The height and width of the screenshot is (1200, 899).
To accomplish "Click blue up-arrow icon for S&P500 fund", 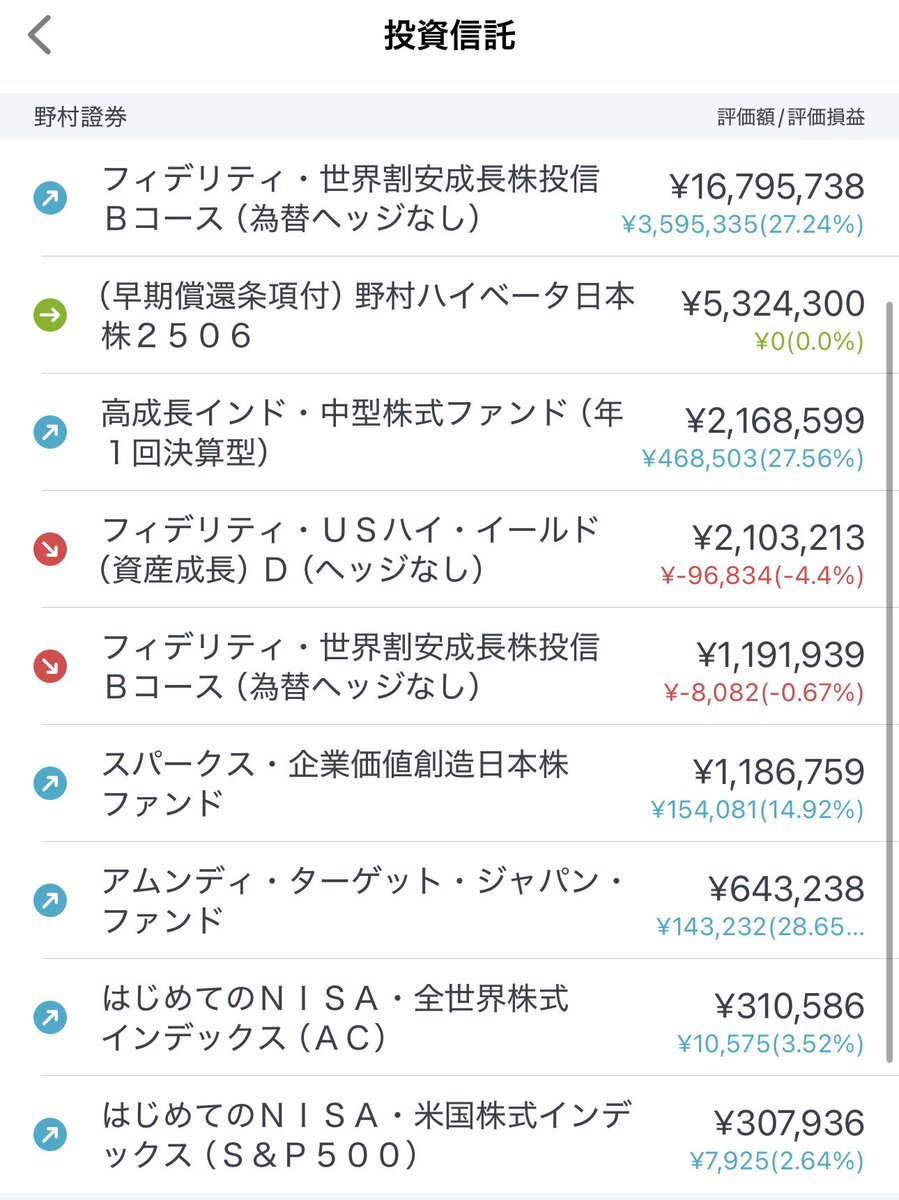I will 50,1135.
